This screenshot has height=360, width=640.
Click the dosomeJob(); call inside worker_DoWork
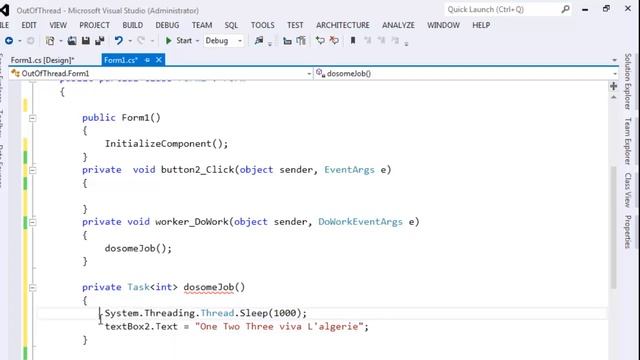[138, 248]
